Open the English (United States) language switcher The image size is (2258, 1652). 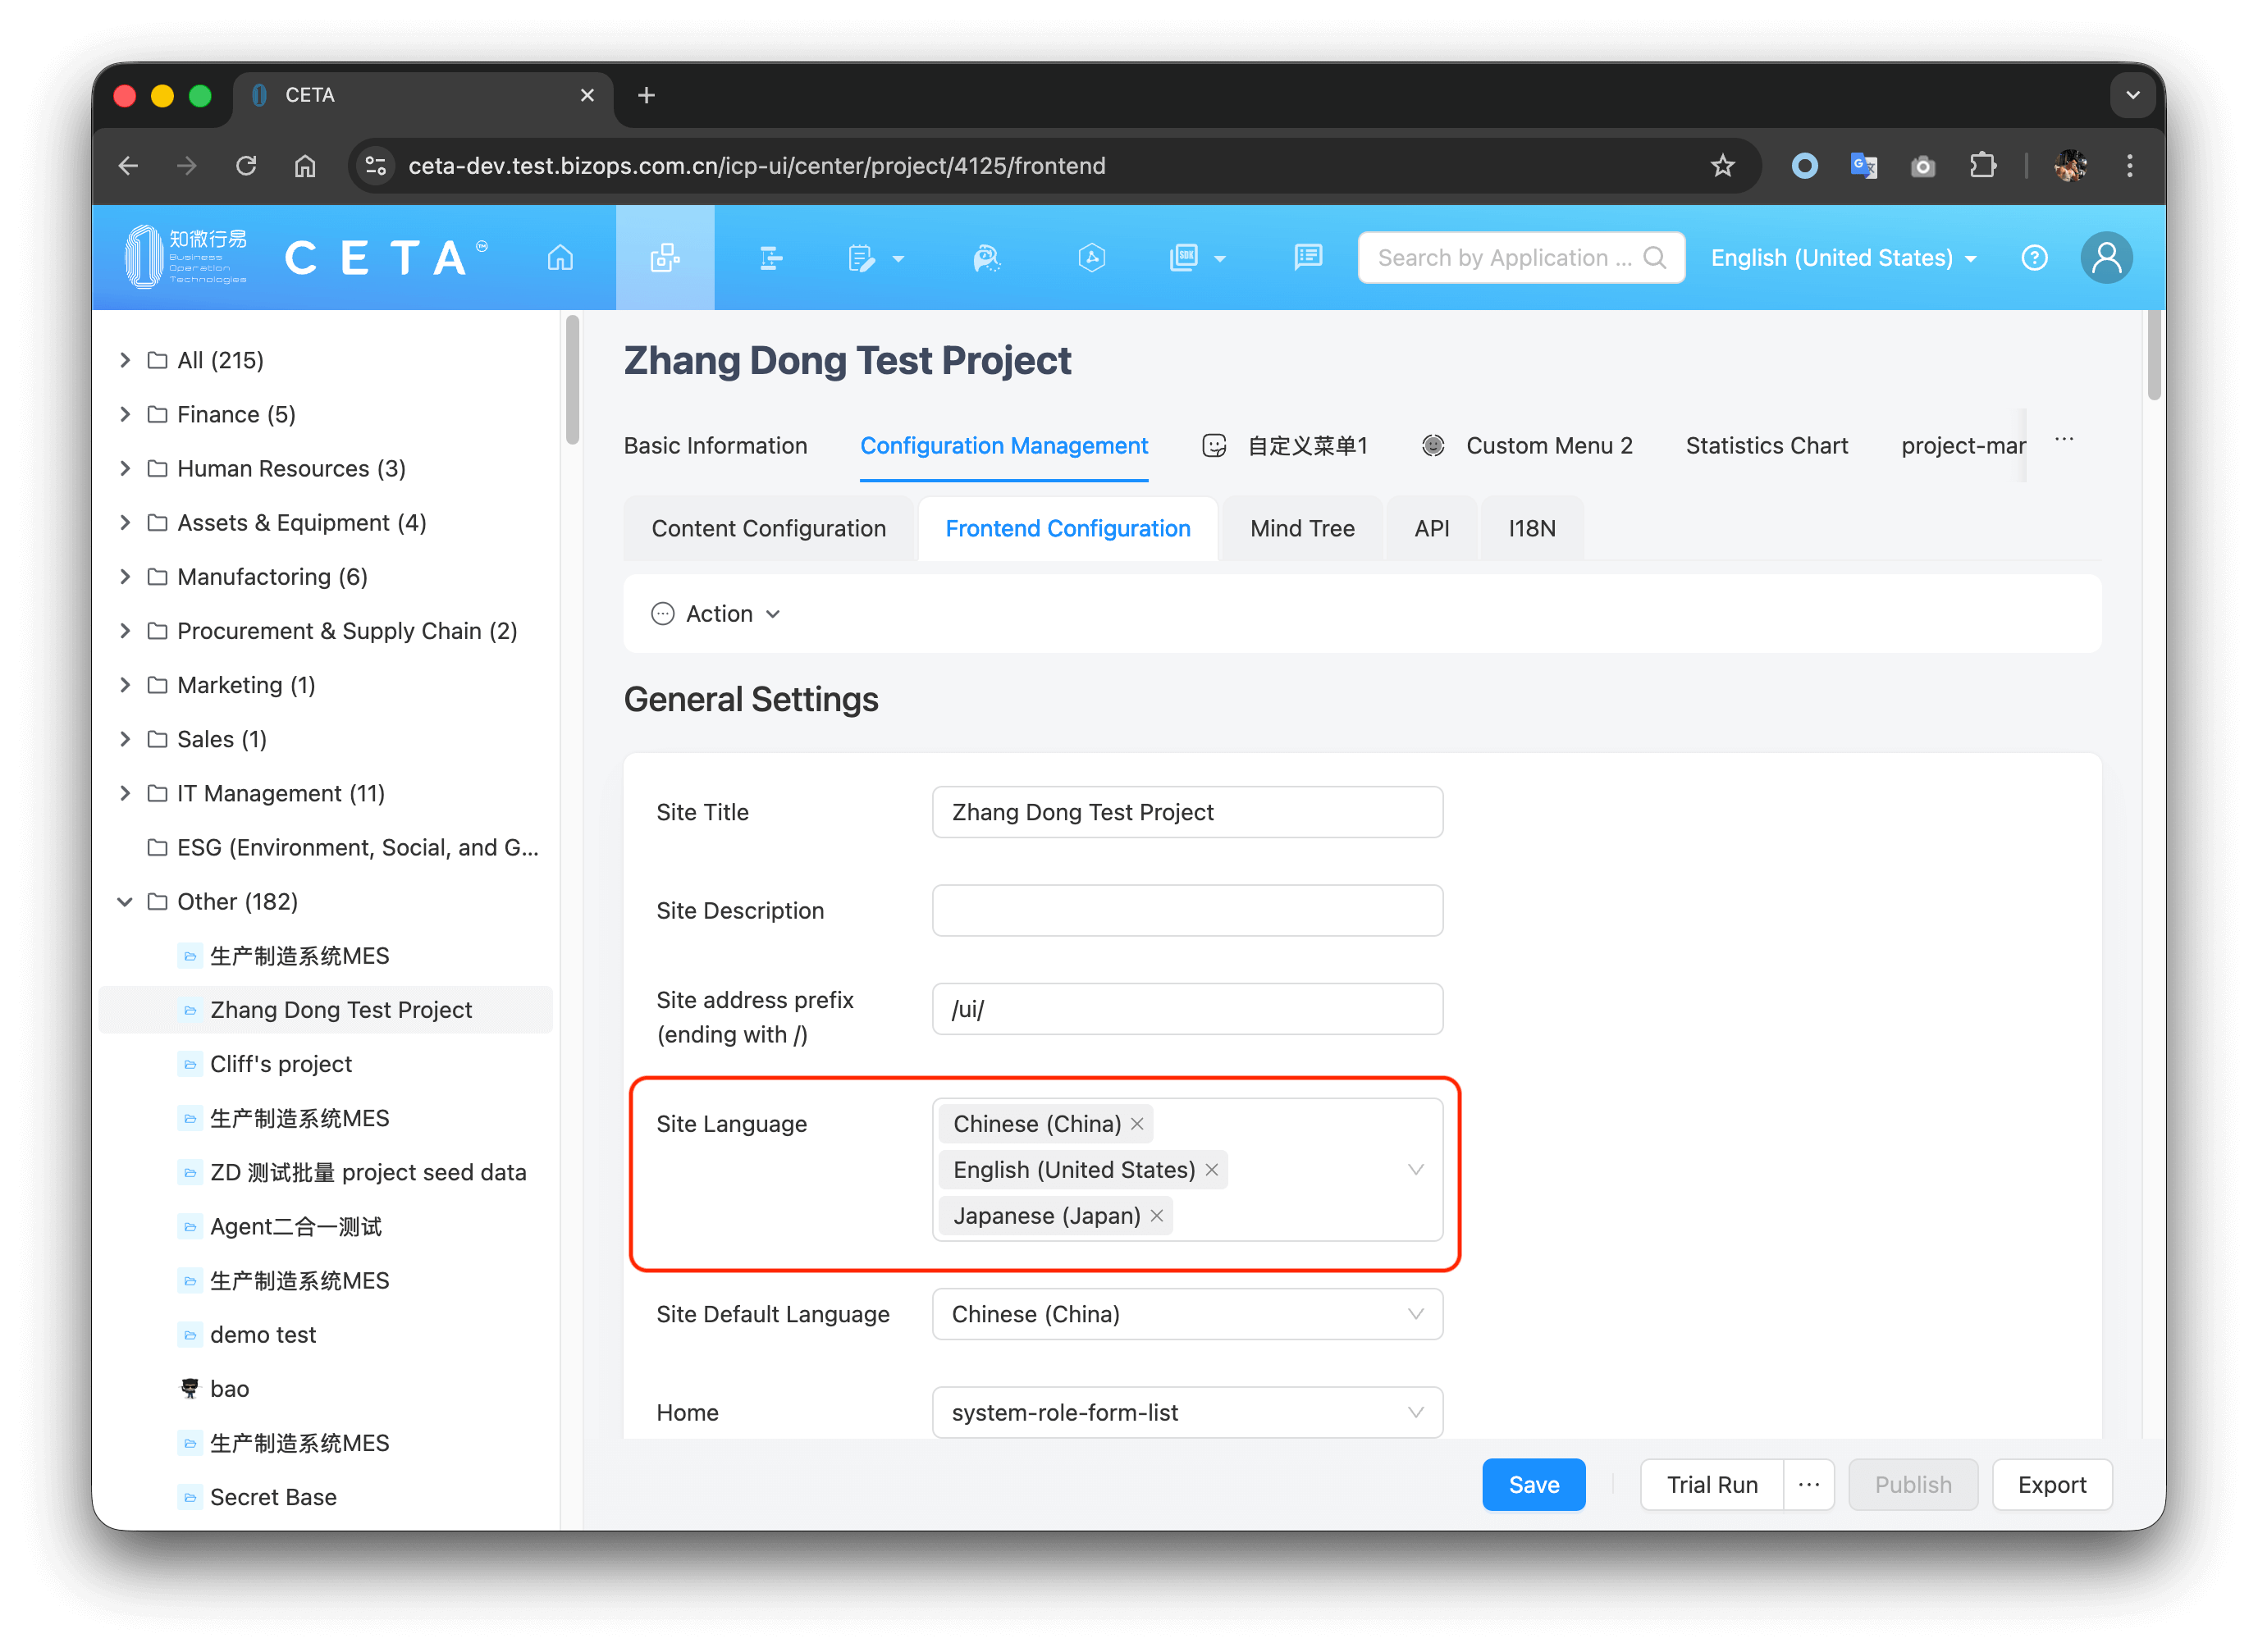[x=1843, y=258]
